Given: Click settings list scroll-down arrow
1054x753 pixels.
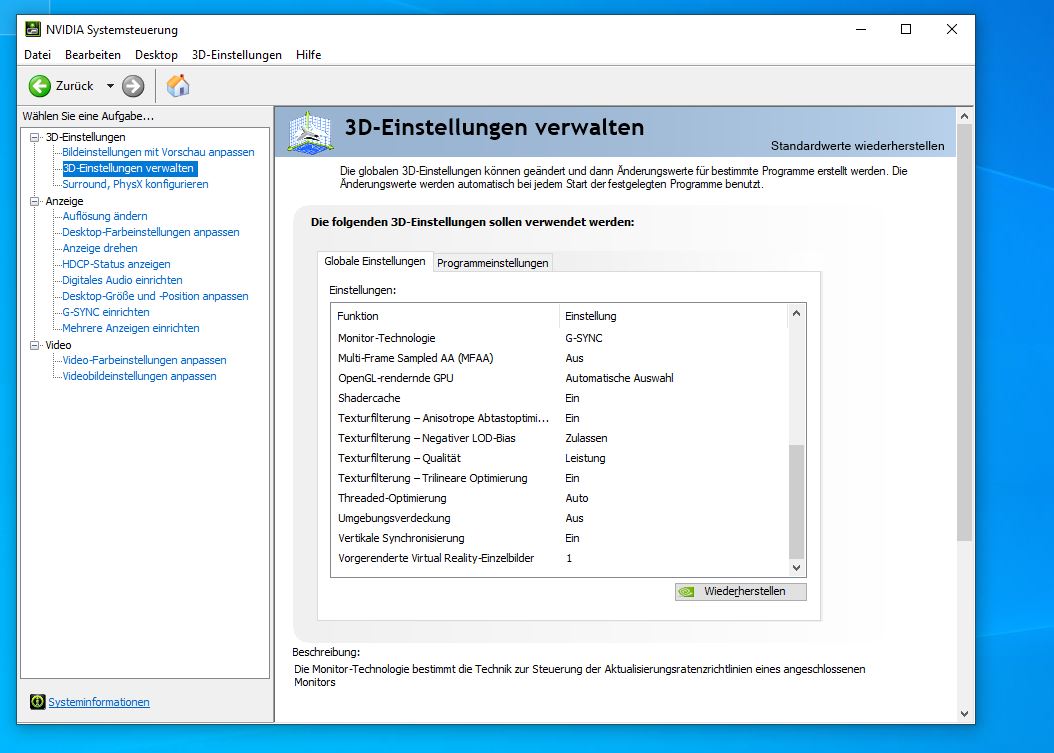Looking at the screenshot, I should (x=797, y=567).
